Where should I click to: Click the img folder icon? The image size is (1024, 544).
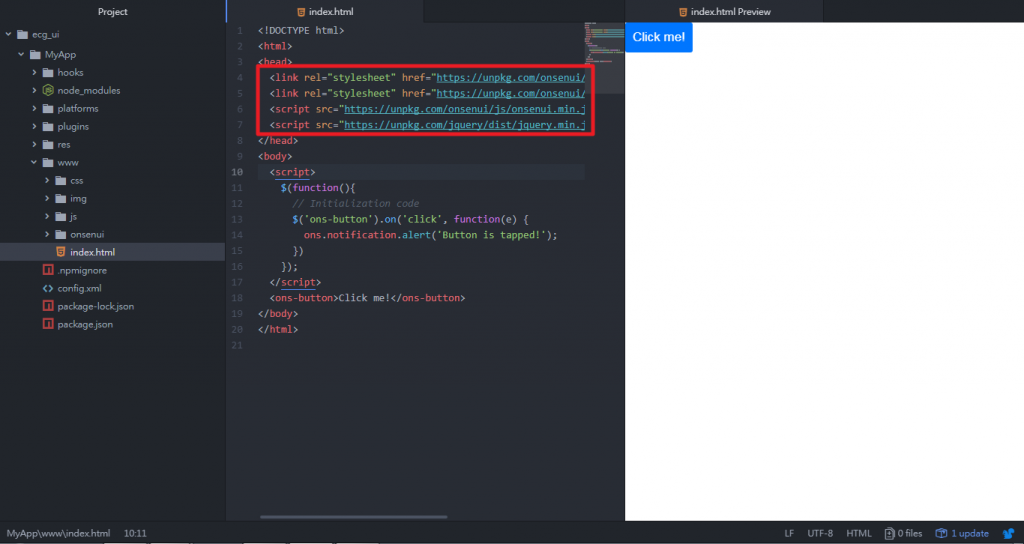click(x=61, y=199)
